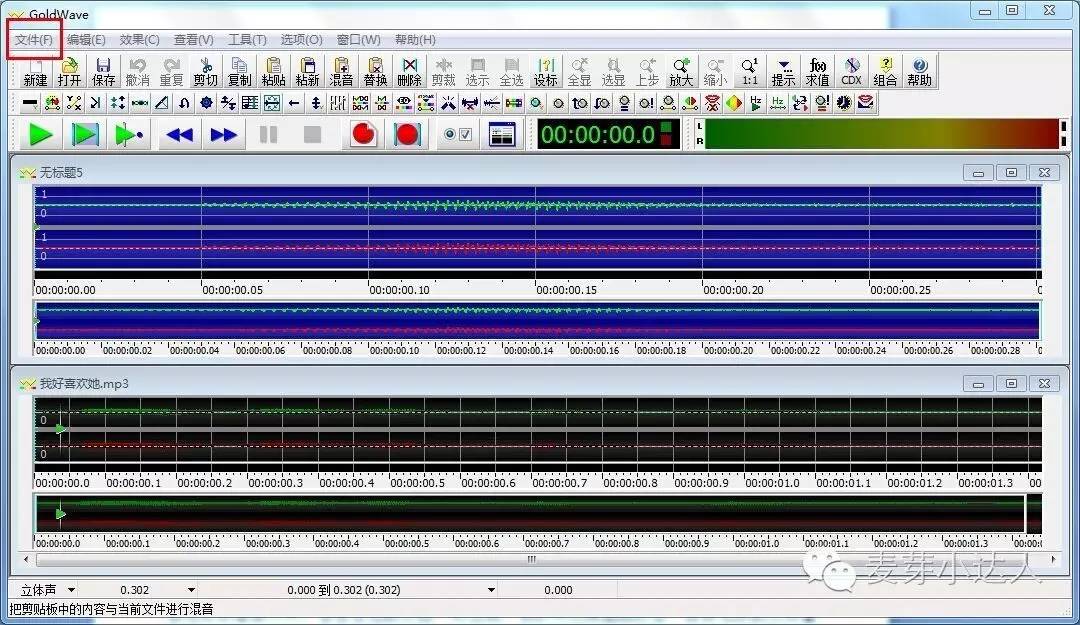Click the lips with red X vocal-removal icon
This screenshot has height=625, width=1080.
tap(712, 103)
